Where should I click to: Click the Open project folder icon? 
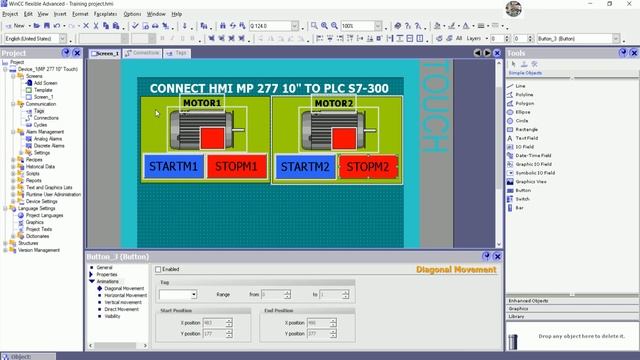[x=37, y=26]
